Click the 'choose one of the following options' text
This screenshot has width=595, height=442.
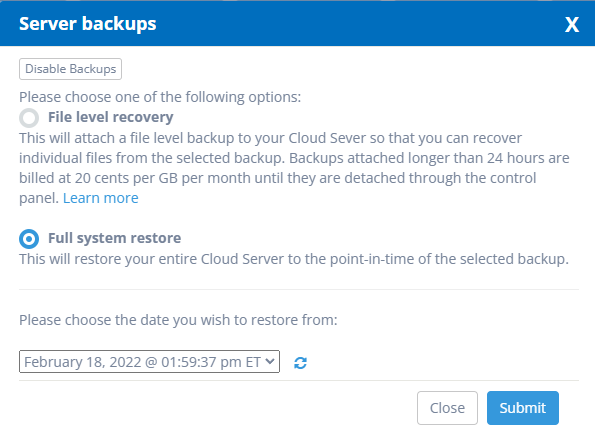click(x=160, y=97)
